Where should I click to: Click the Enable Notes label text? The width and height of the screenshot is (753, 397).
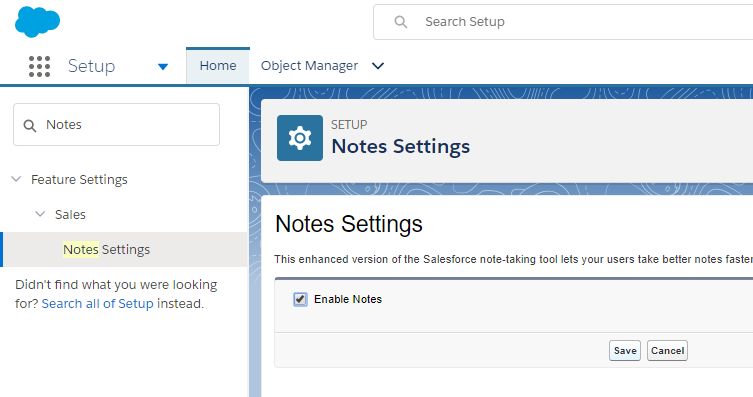pyautogui.click(x=348, y=299)
